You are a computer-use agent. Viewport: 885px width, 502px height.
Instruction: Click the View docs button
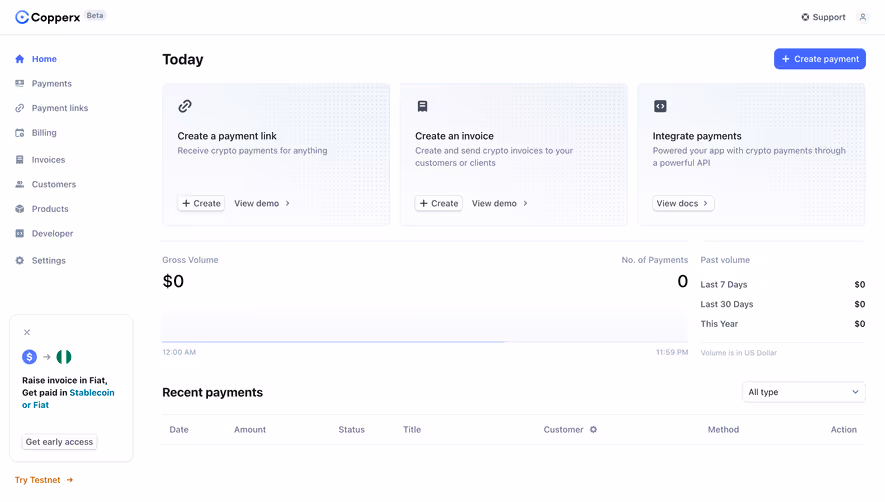(x=683, y=203)
